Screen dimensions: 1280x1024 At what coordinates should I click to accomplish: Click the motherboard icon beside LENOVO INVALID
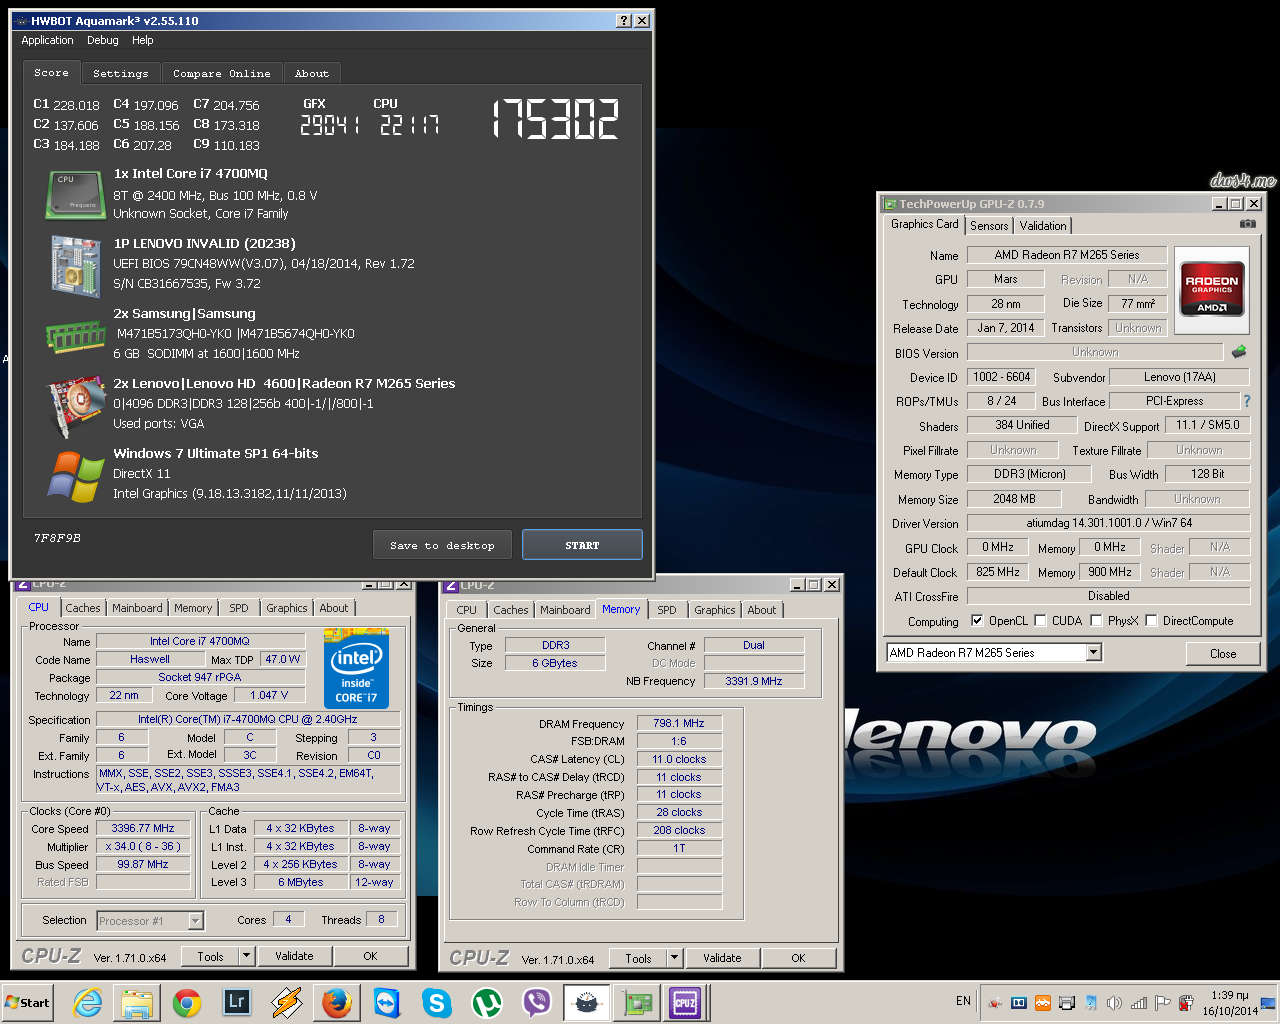pos(76,266)
